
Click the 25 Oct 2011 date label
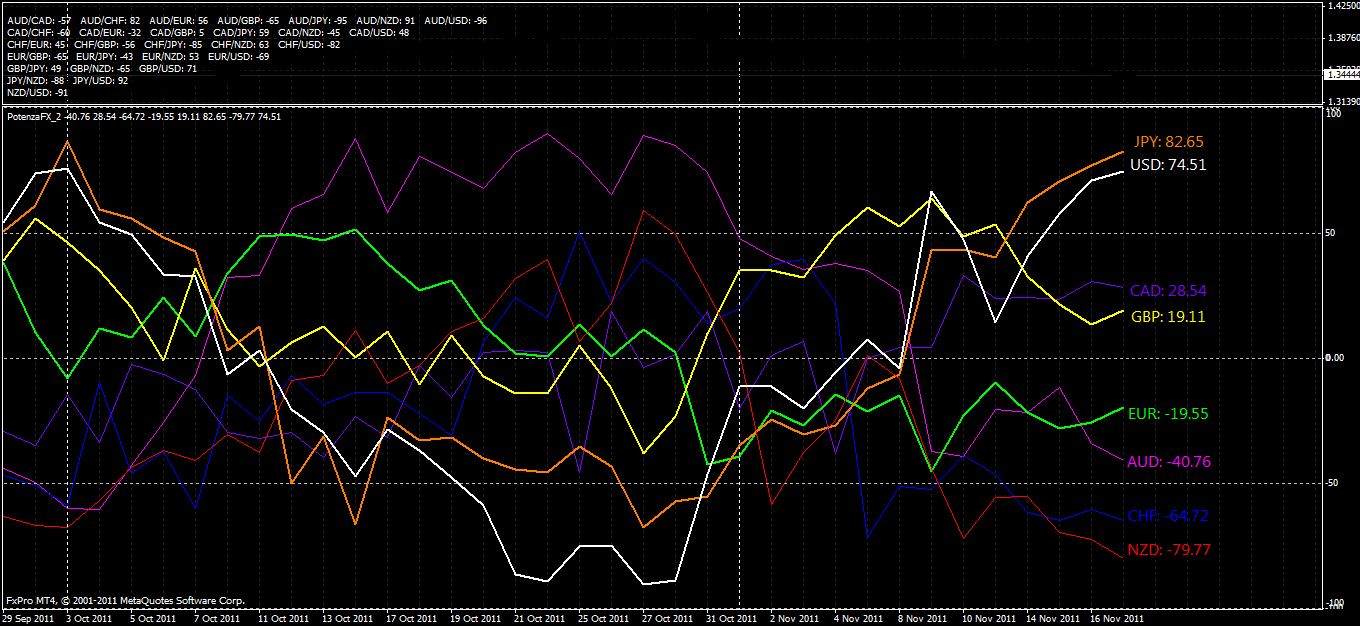pos(603,619)
